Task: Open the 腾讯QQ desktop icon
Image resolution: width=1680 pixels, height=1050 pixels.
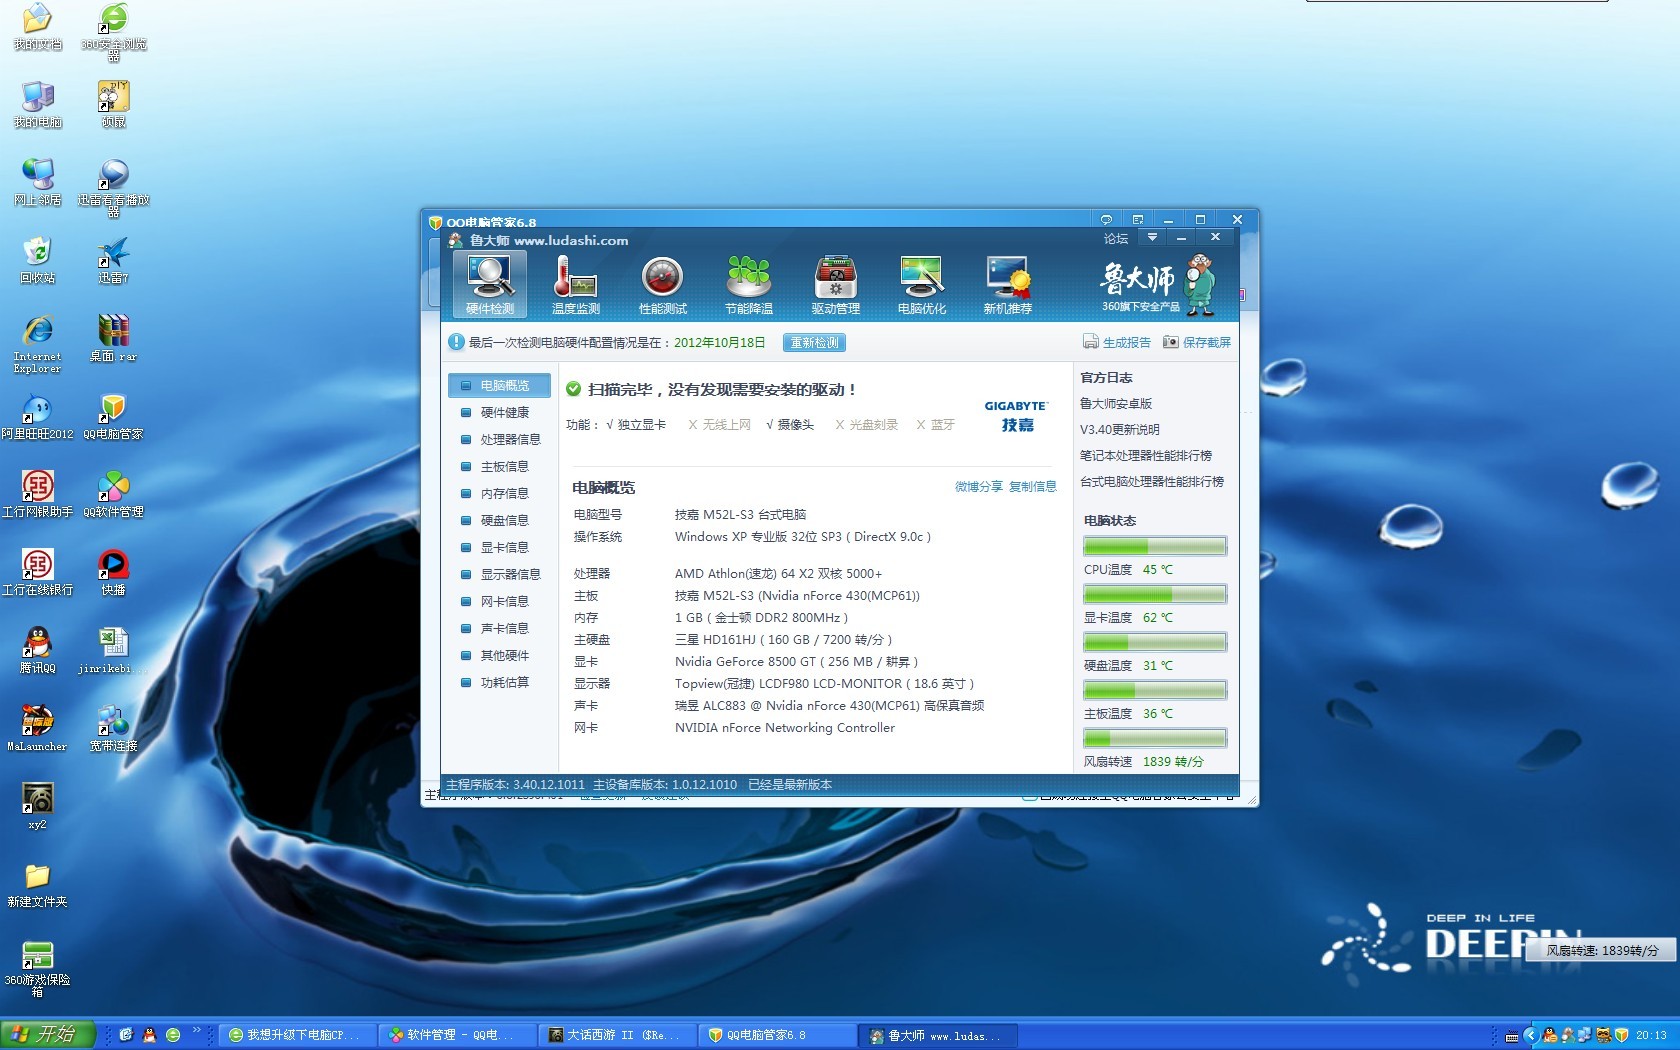Action: click(x=37, y=651)
